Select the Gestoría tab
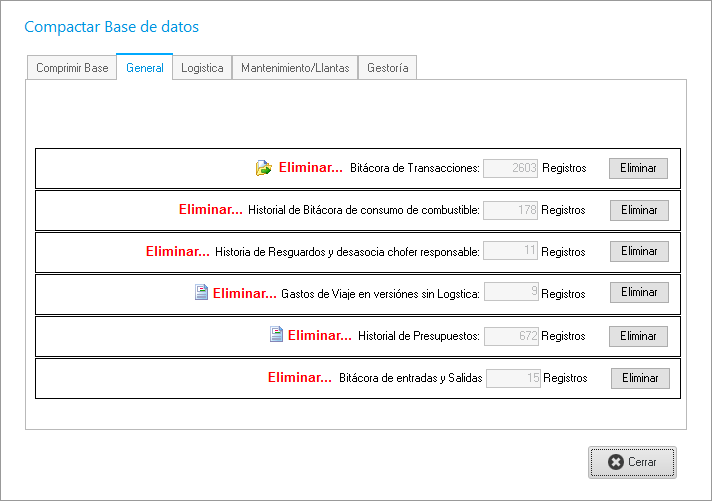Screen dimensions: 712x501 pos(387,68)
